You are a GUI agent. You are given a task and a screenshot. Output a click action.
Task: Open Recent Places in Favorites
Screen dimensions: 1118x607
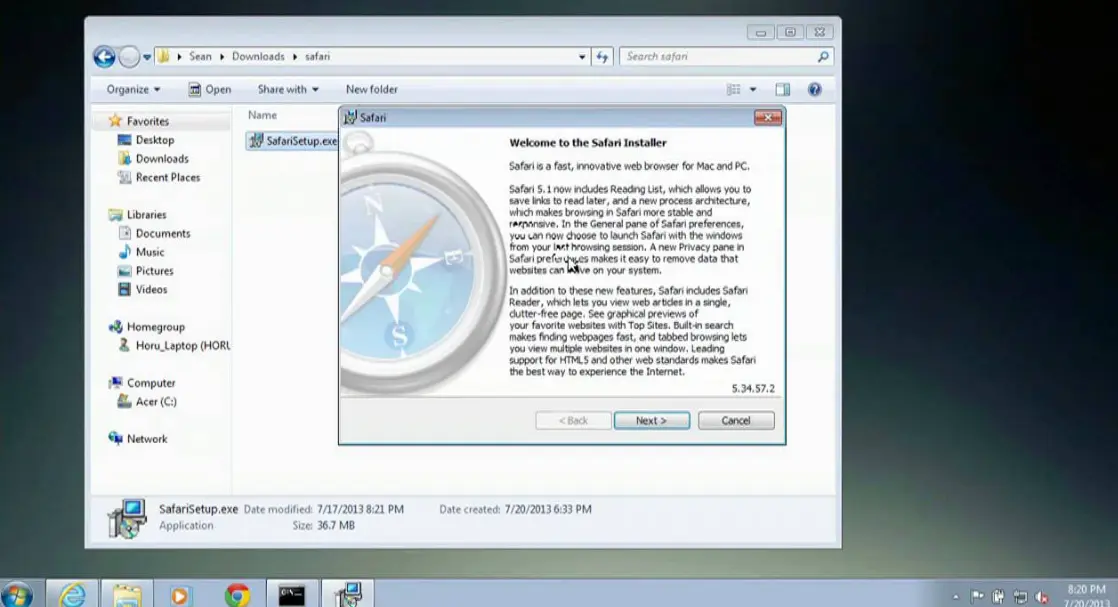(168, 177)
